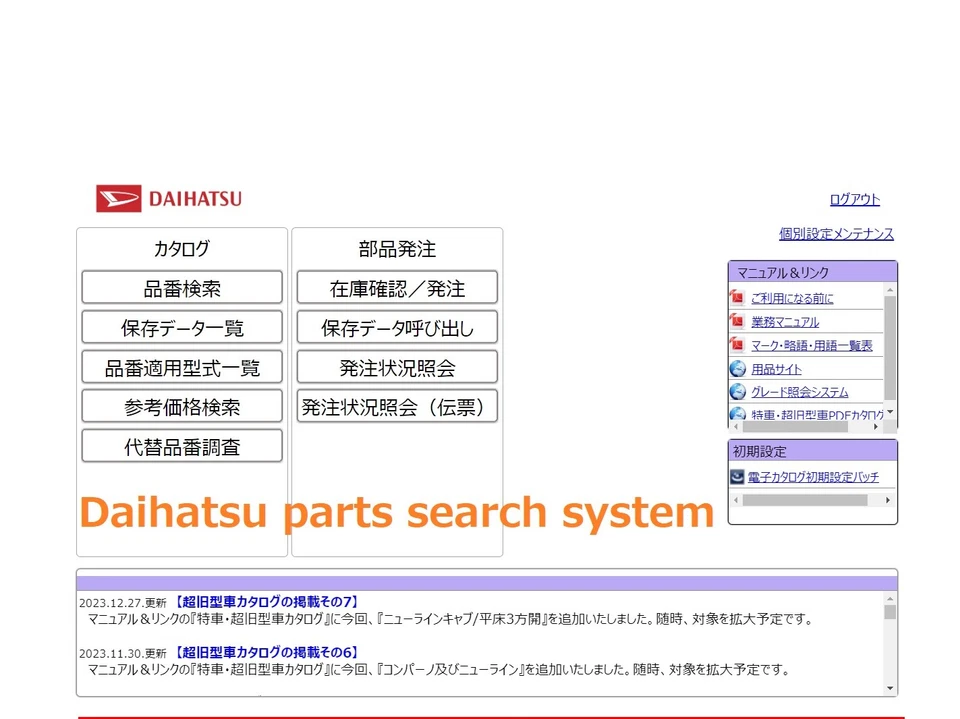
Task: Click 在庫確認／発注 under 部品発注
Action: point(396,287)
